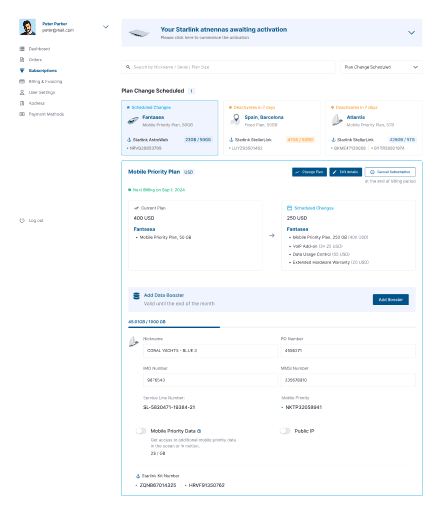The width and height of the screenshot is (441, 514).
Task: Focus the Nickname / Serial search field
Action: [228, 67]
